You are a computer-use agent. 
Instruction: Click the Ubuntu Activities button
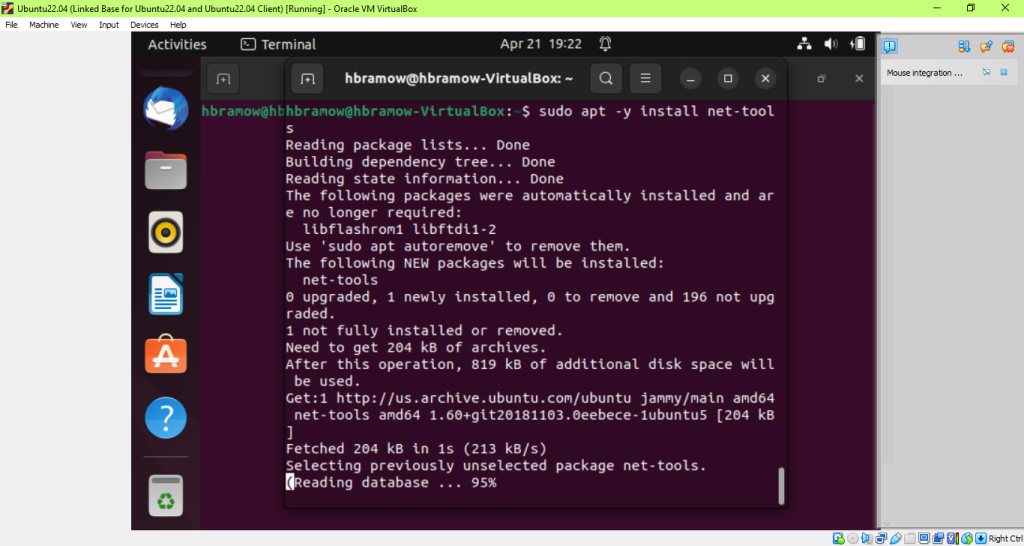tap(177, 44)
